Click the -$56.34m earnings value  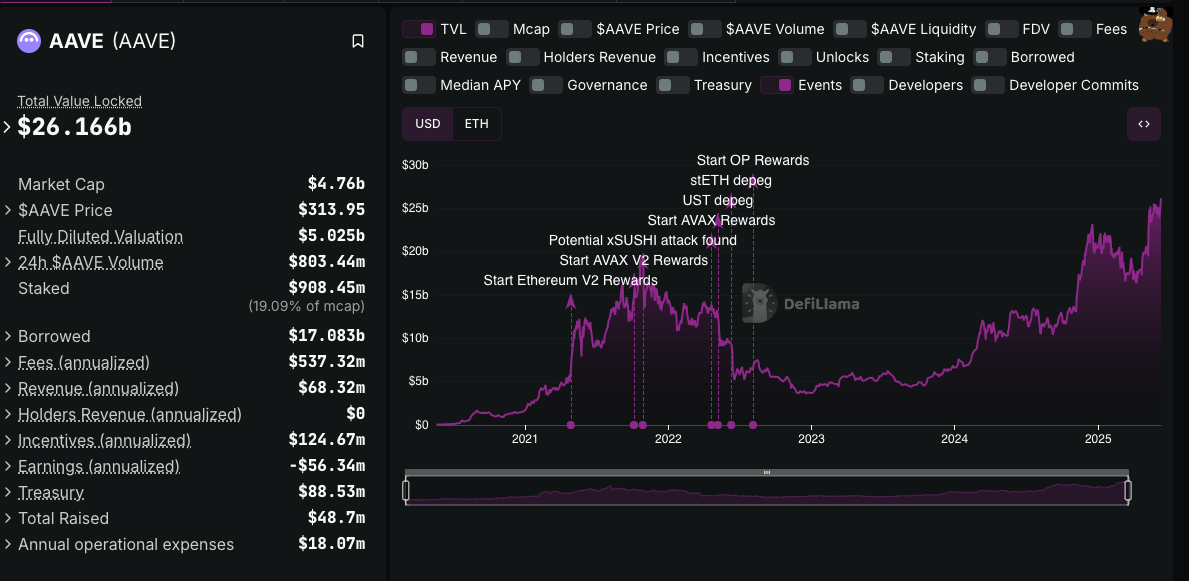(327, 466)
